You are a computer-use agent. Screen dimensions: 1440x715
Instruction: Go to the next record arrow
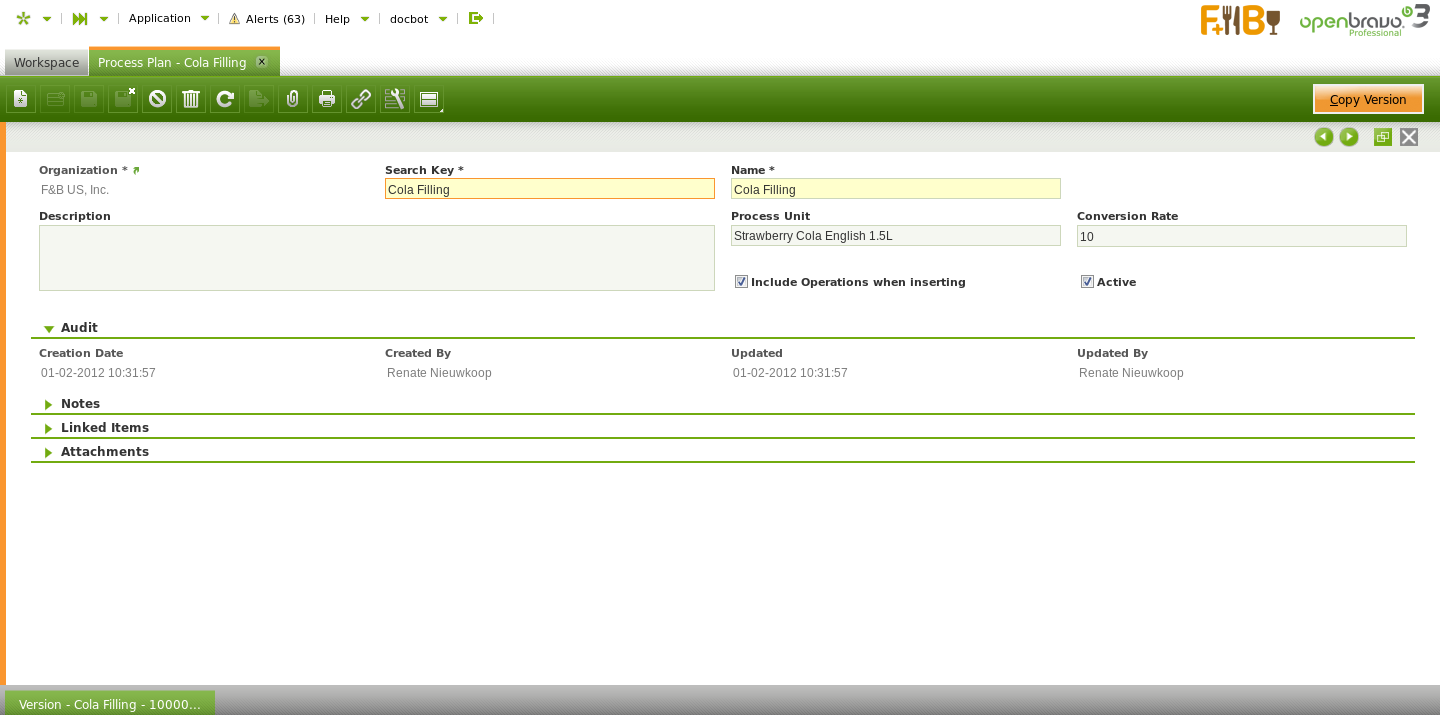click(1349, 137)
